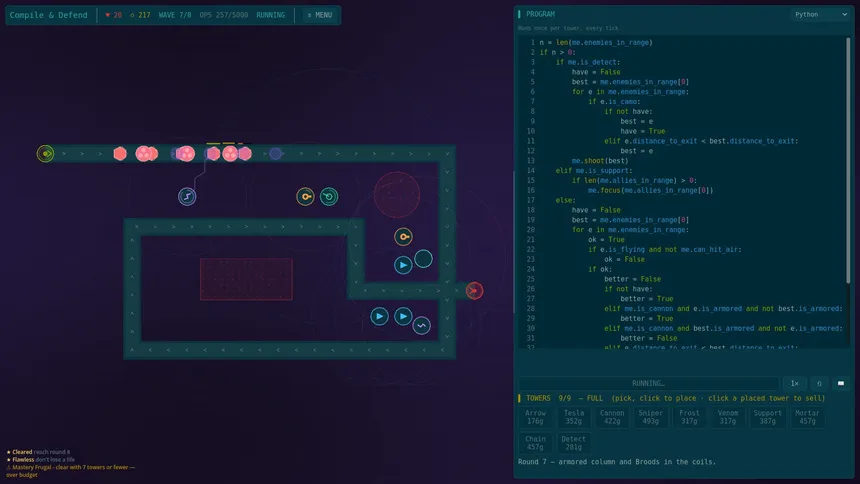
Task: Toggle the 1x speed button
Action: coord(794,383)
